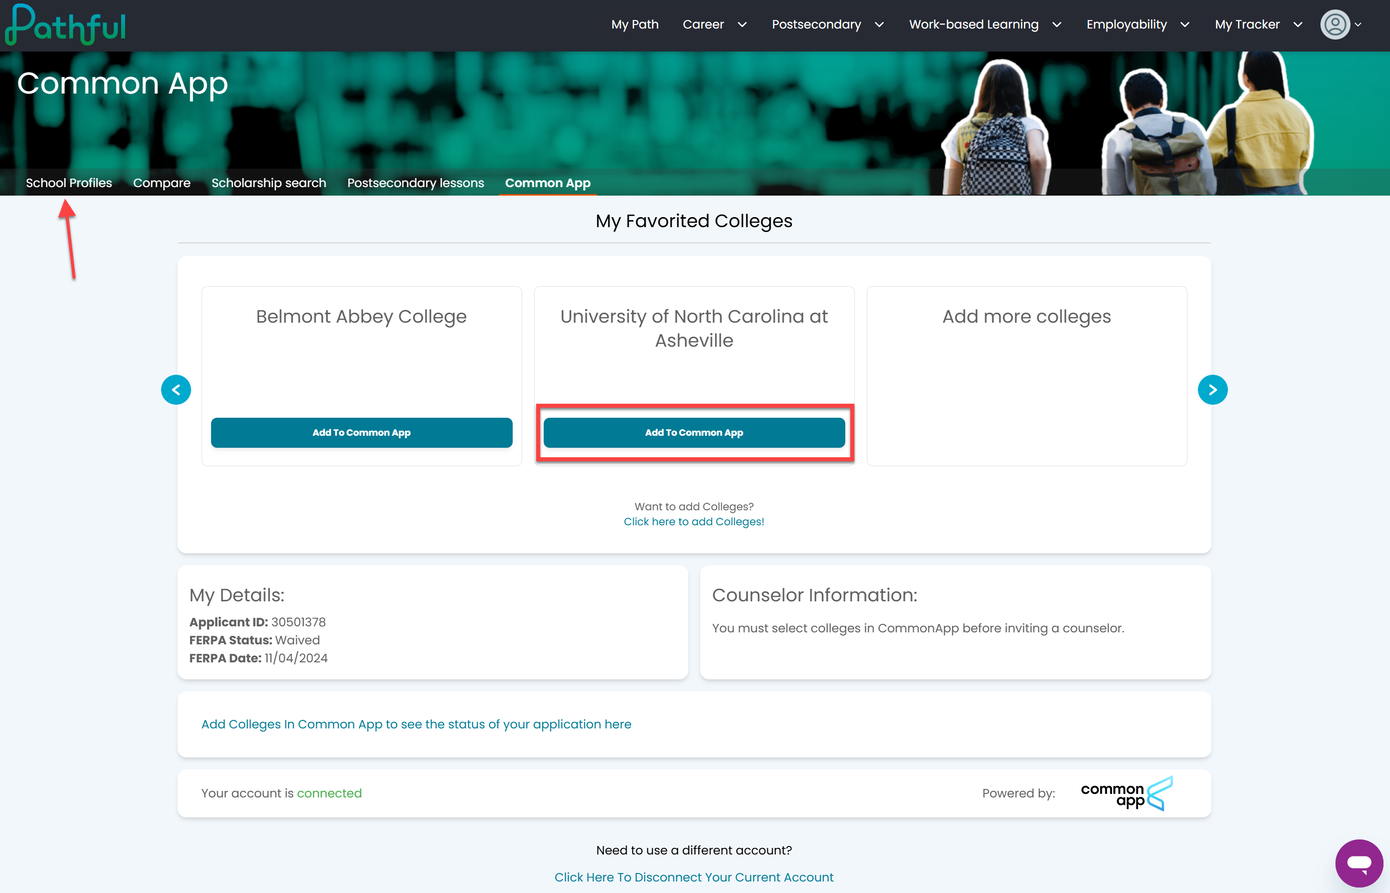
Task: Click the 'Need to use a different account?' text
Action: [x=694, y=850]
